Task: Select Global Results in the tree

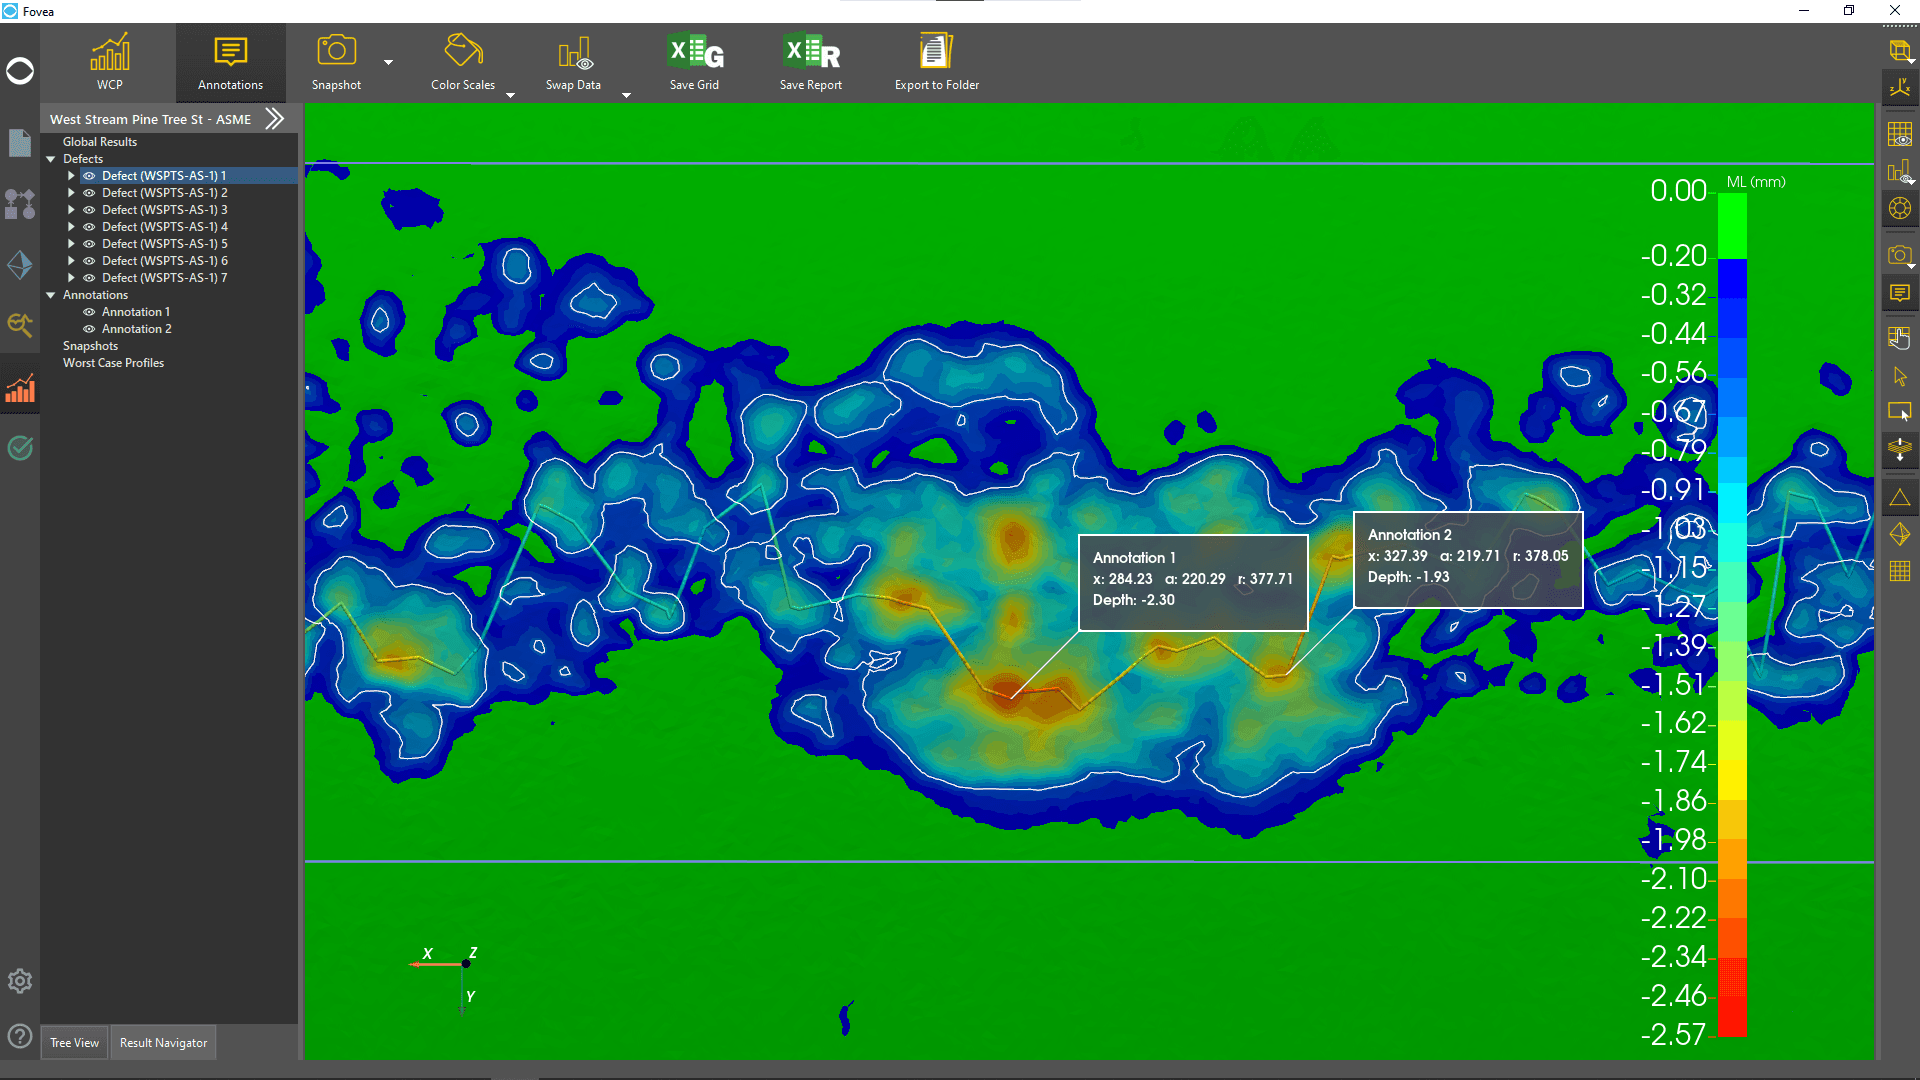Action: [x=100, y=142]
